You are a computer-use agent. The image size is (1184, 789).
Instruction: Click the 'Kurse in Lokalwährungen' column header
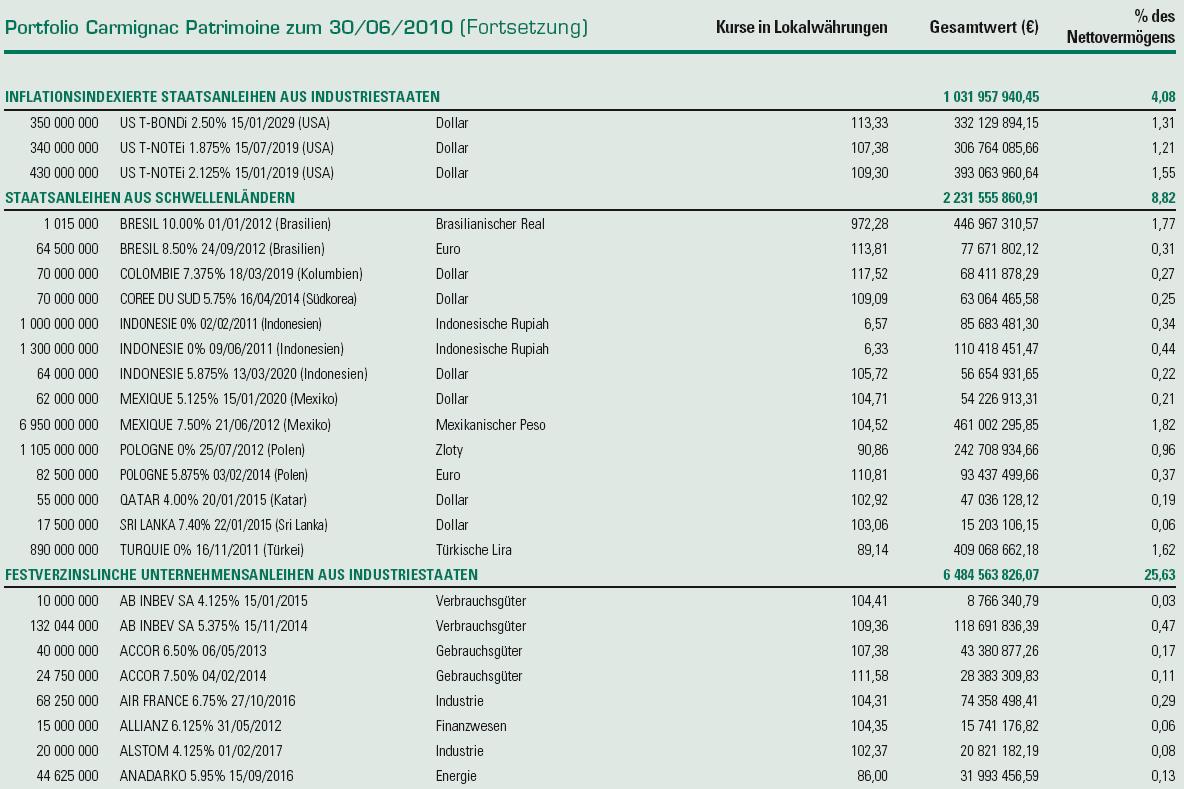click(801, 28)
